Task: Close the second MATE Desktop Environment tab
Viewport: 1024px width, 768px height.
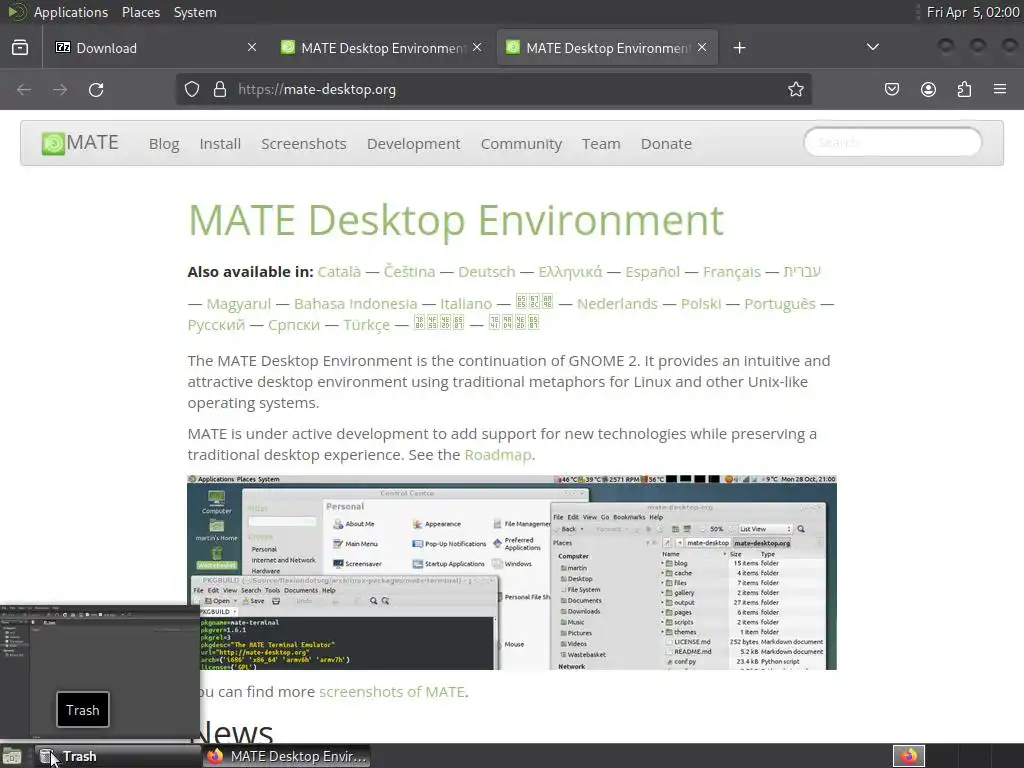Action: [x=477, y=47]
